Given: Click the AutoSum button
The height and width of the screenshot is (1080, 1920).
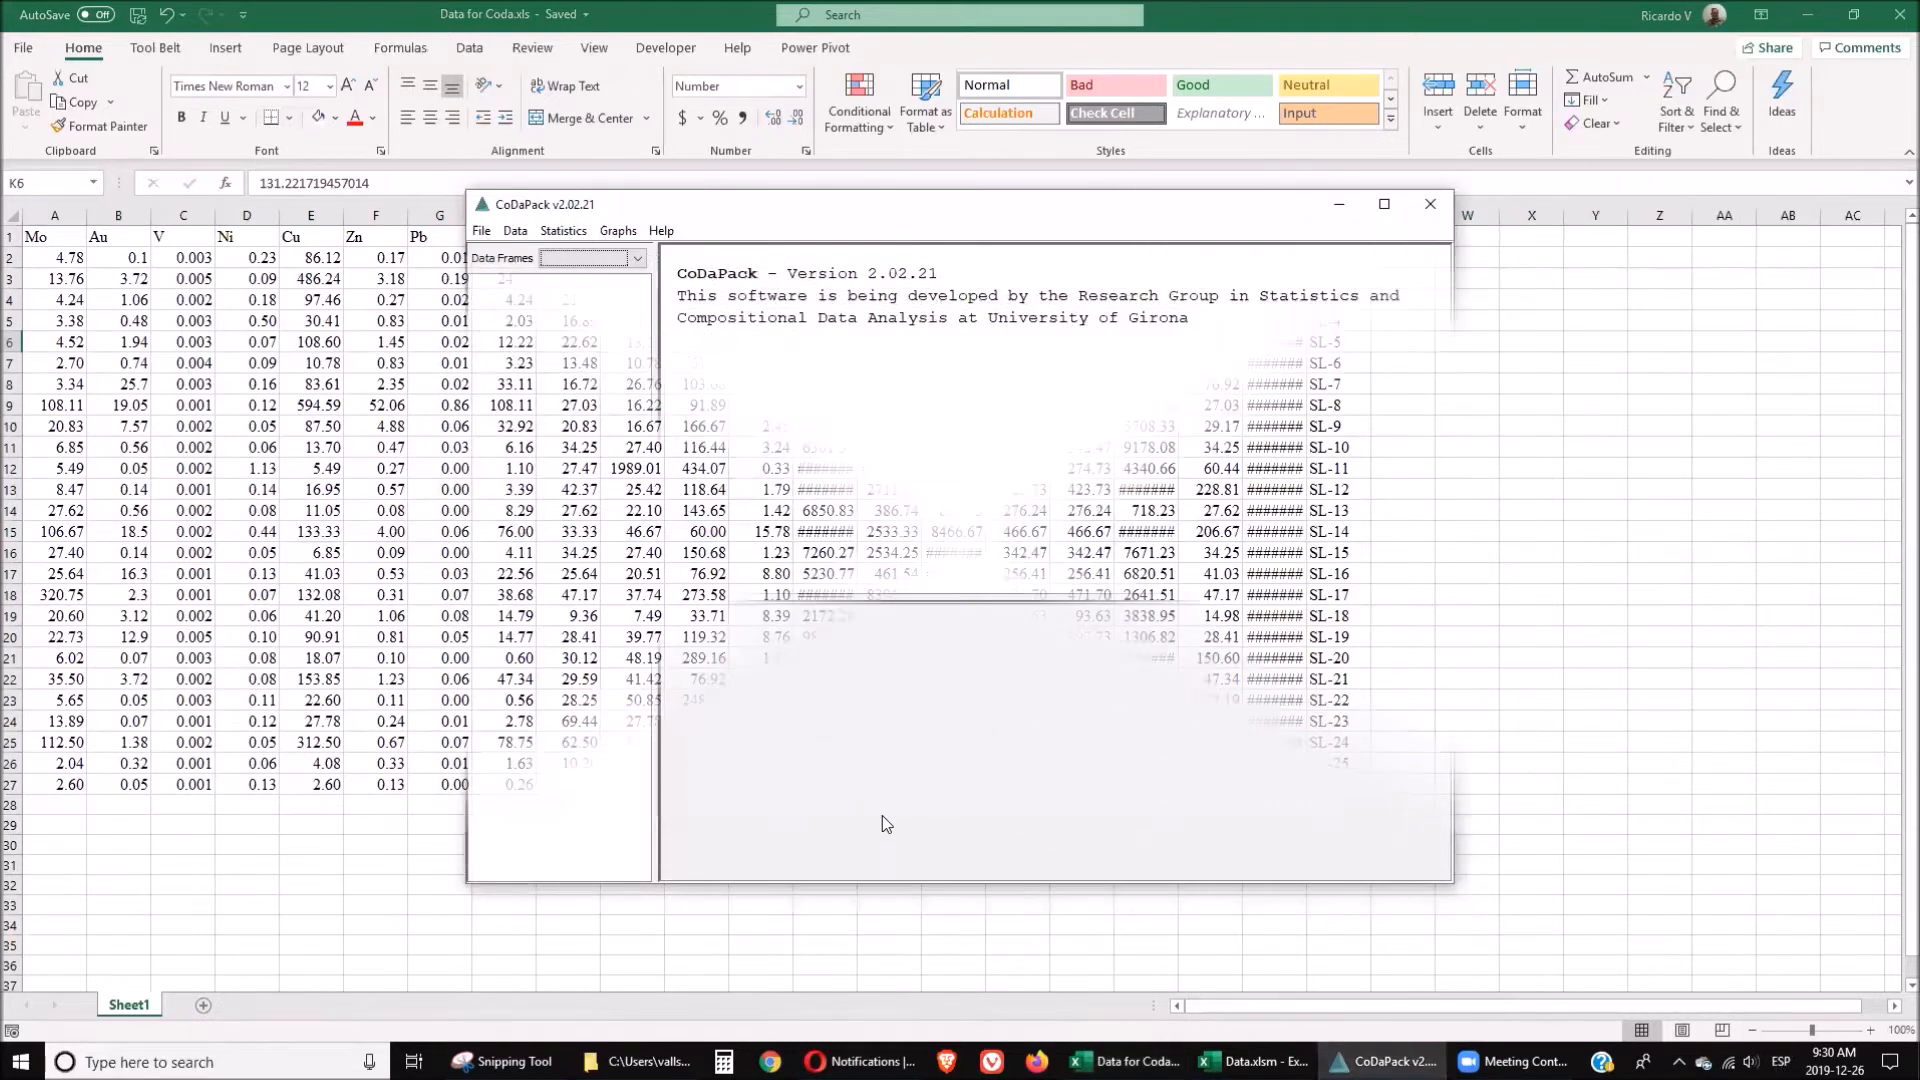Looking at the screenshot, I should click(x=1599, y=77).
